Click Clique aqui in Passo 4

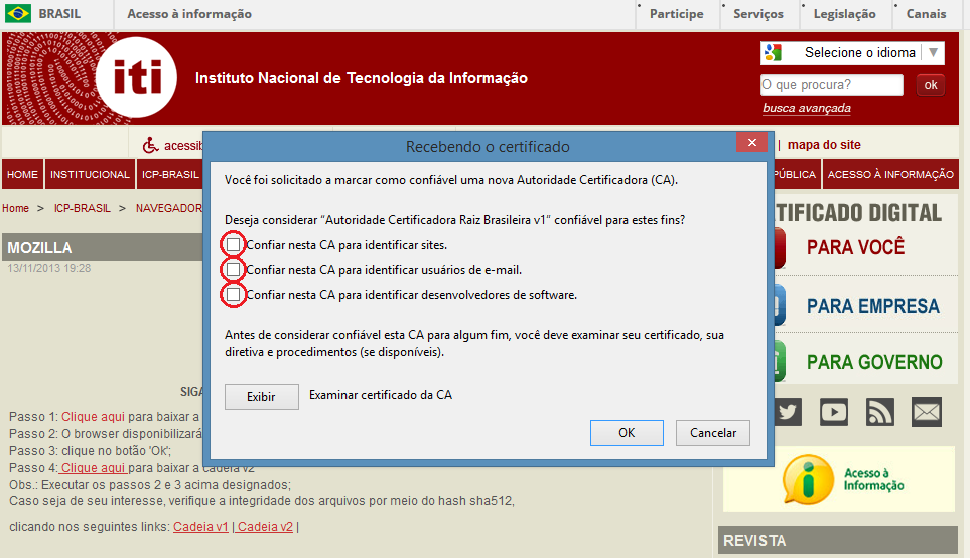point(93,468)
